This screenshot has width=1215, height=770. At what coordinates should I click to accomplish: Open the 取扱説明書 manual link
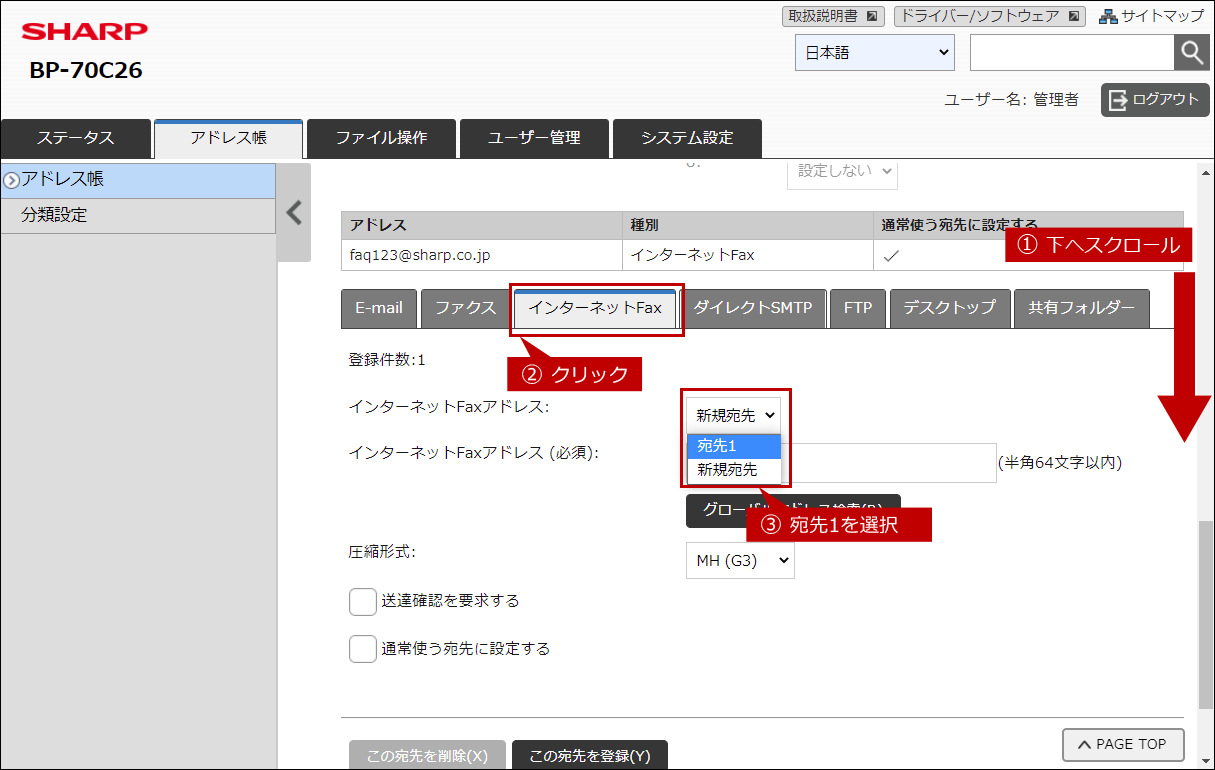833,16
